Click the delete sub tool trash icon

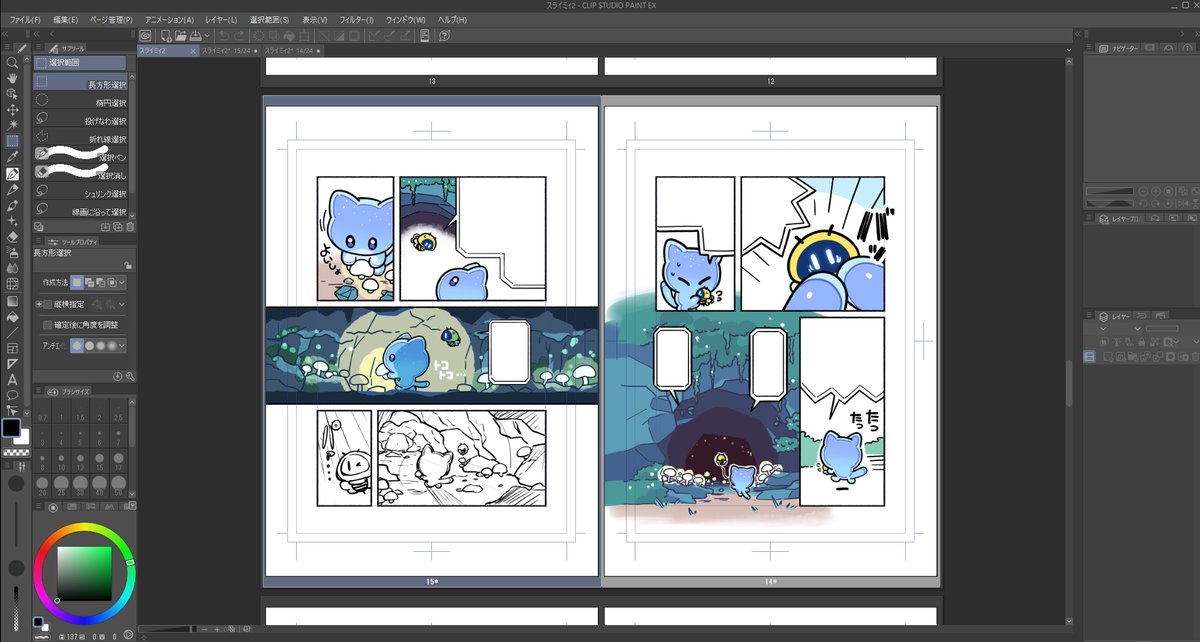129,226
